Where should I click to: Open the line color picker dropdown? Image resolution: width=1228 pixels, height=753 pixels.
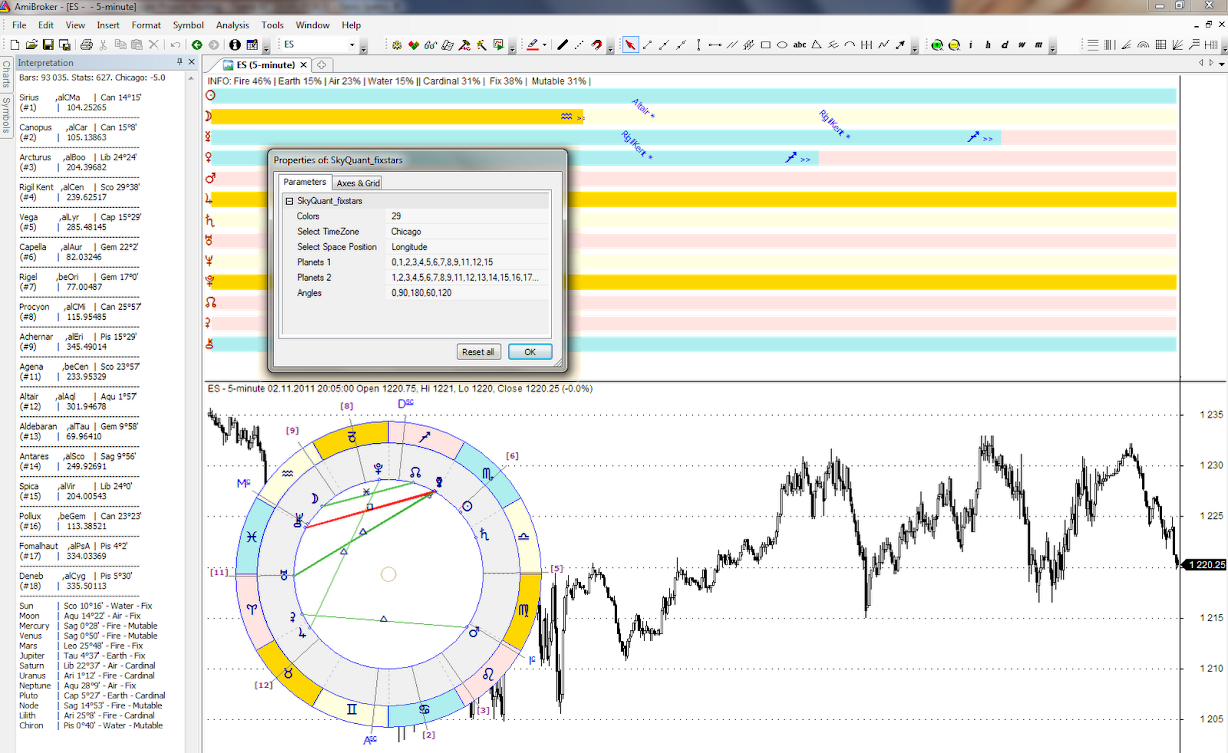coord(544,45)
